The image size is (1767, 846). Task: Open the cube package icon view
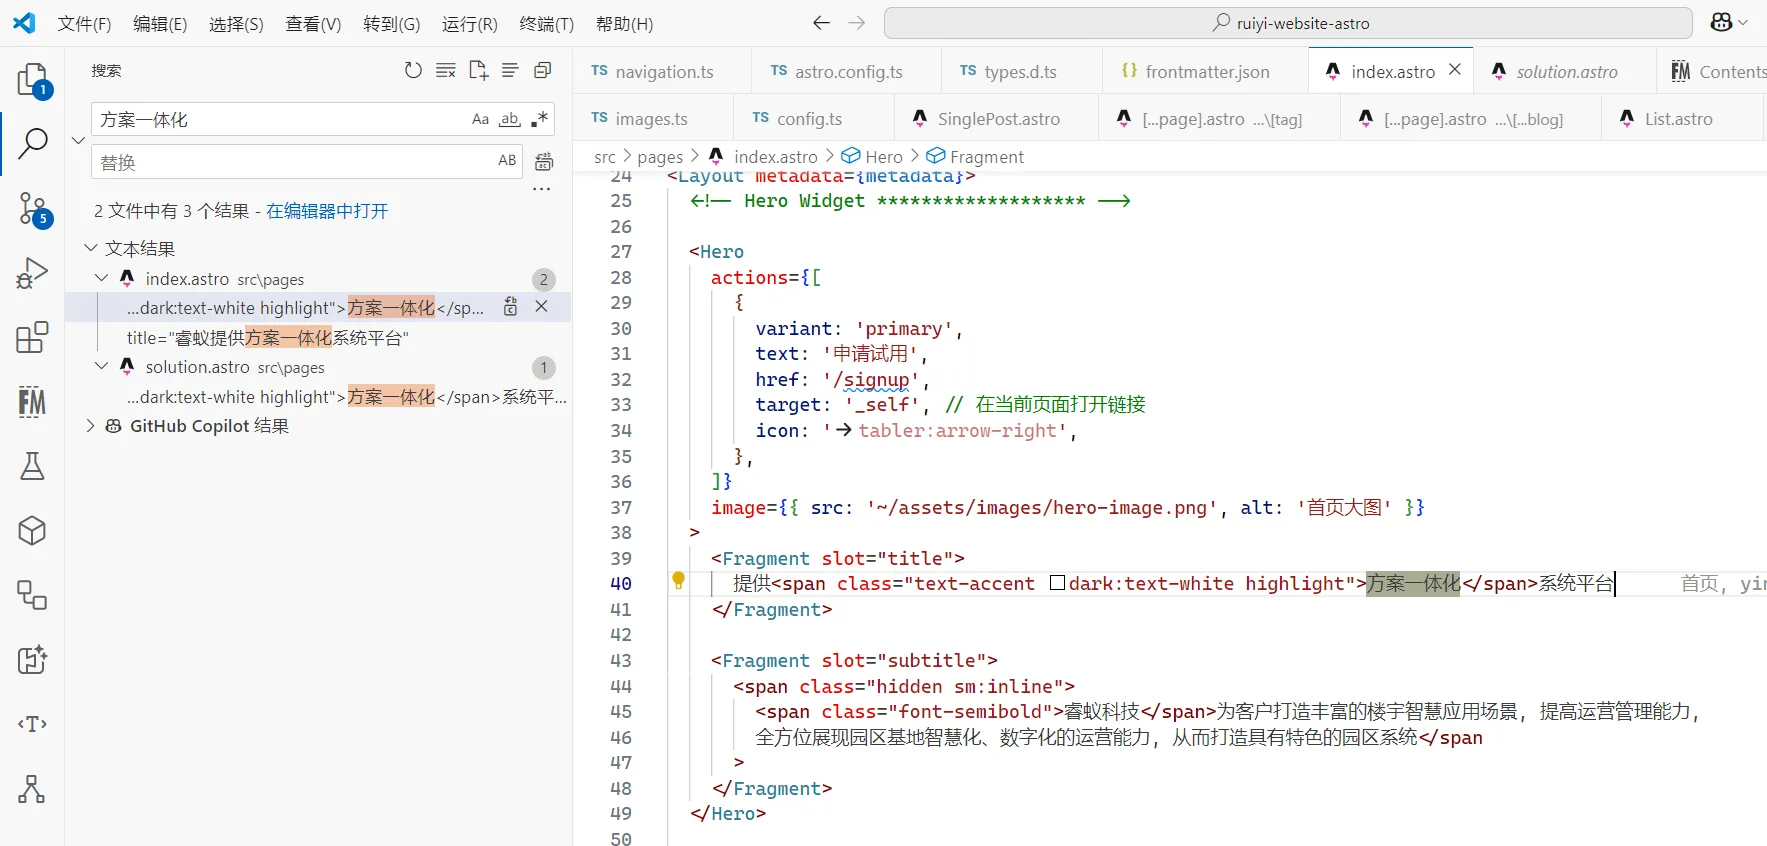point(32,530)
